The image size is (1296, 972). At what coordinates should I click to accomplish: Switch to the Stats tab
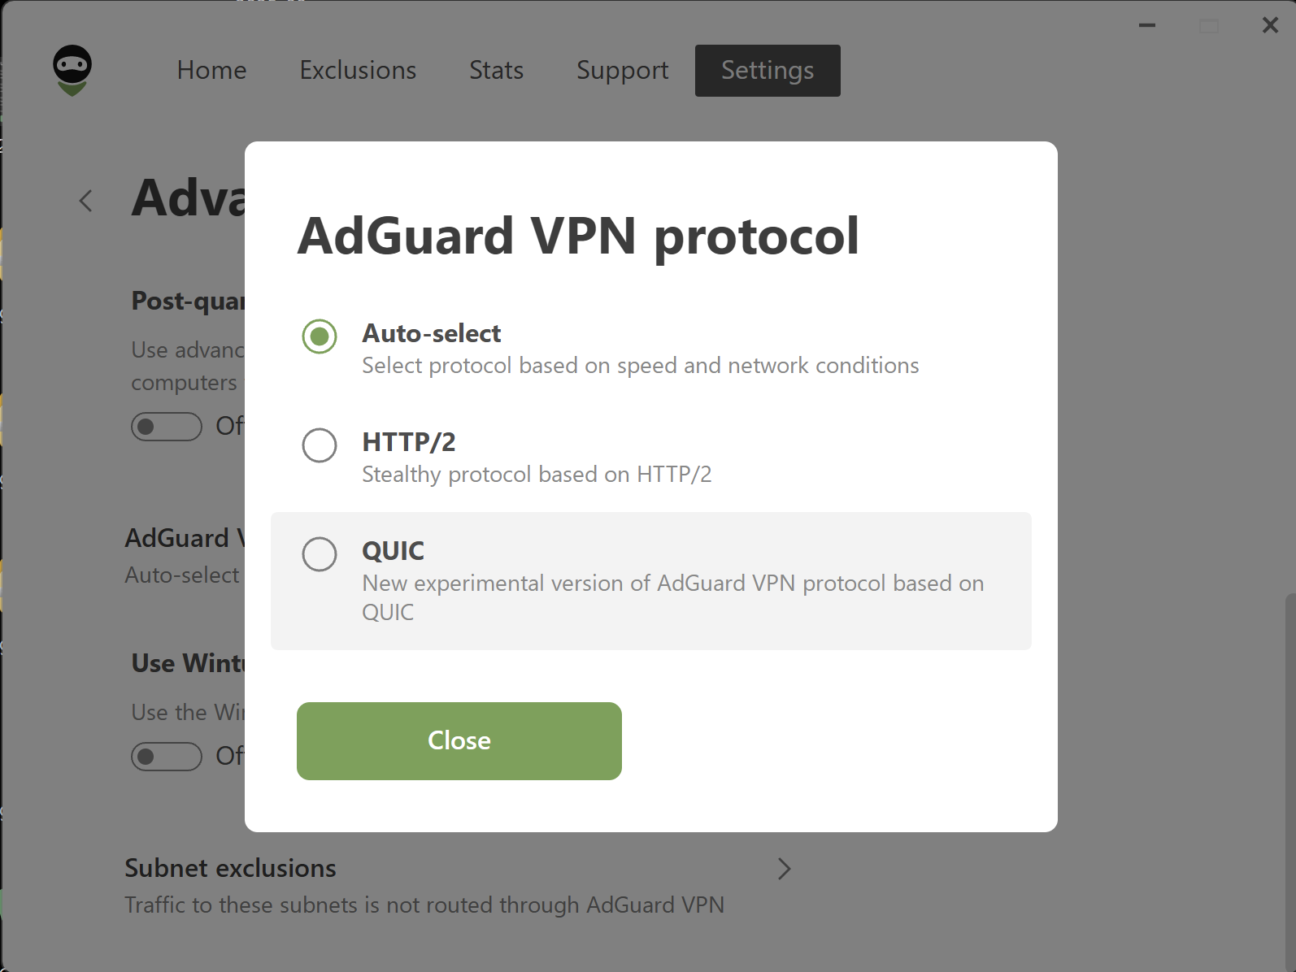pos(496,70)
